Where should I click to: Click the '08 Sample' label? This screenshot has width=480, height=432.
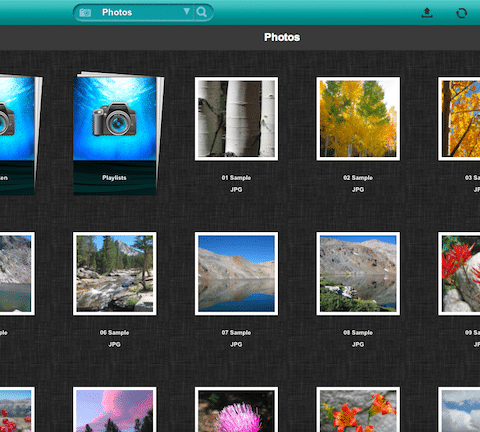tap(358, 333)
